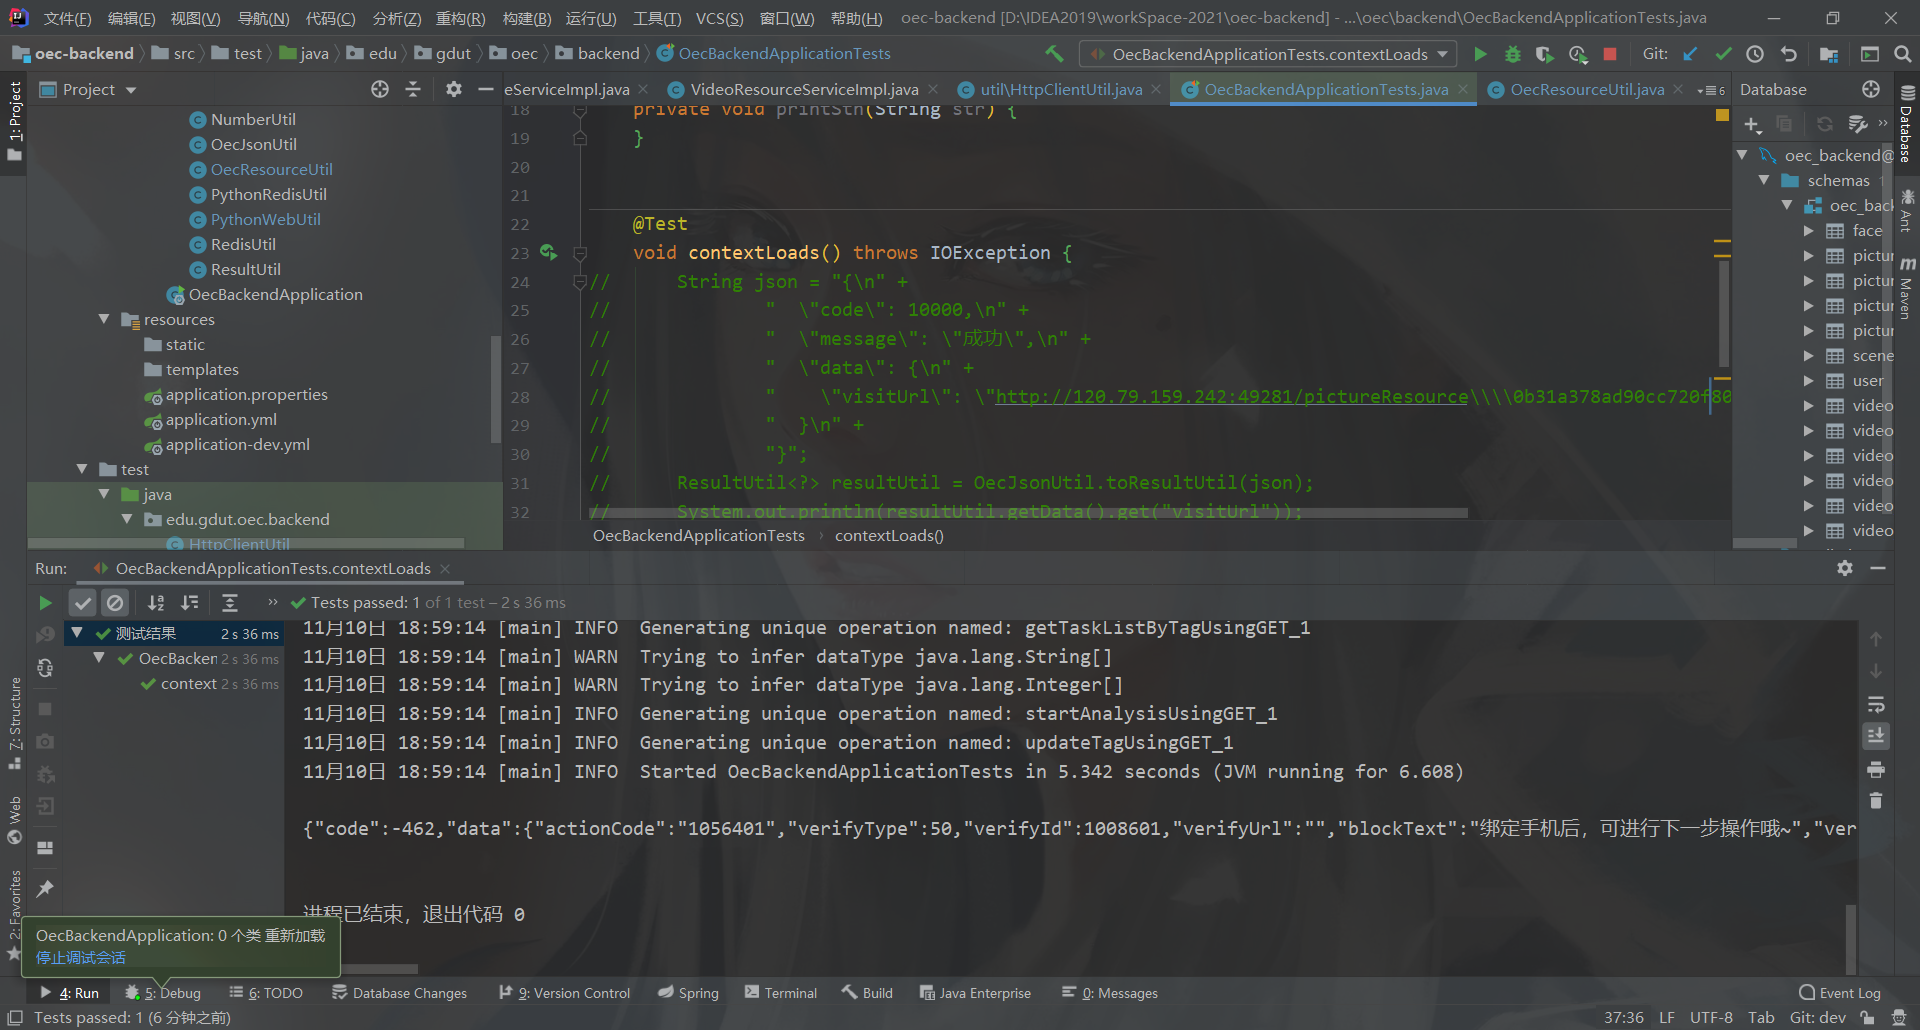This screenshot has height=1030, width=1920.
Task: Pin the Run tab with pin icon
Action: [45, 888]
